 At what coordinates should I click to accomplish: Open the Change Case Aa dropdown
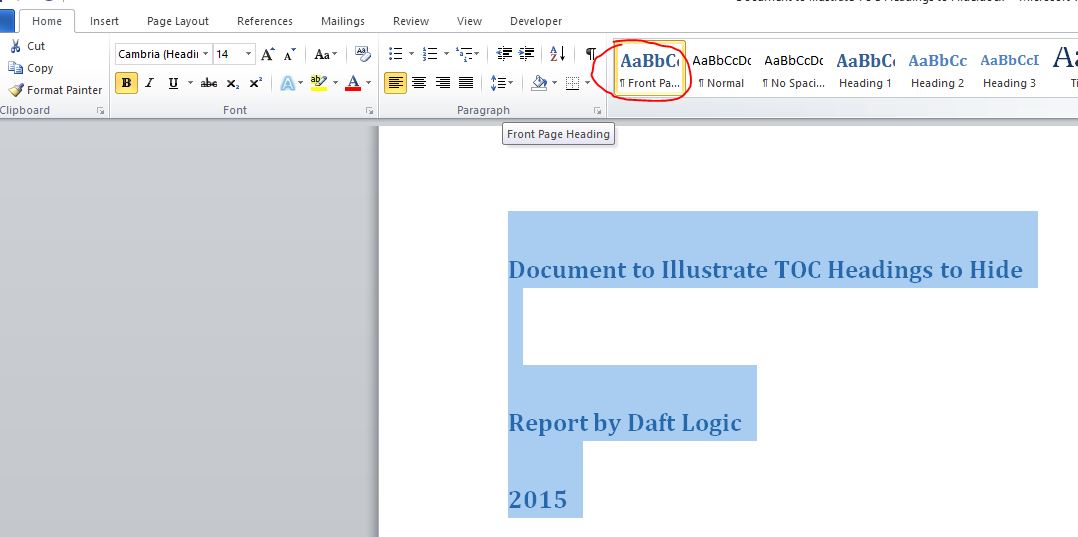point(325,54)
